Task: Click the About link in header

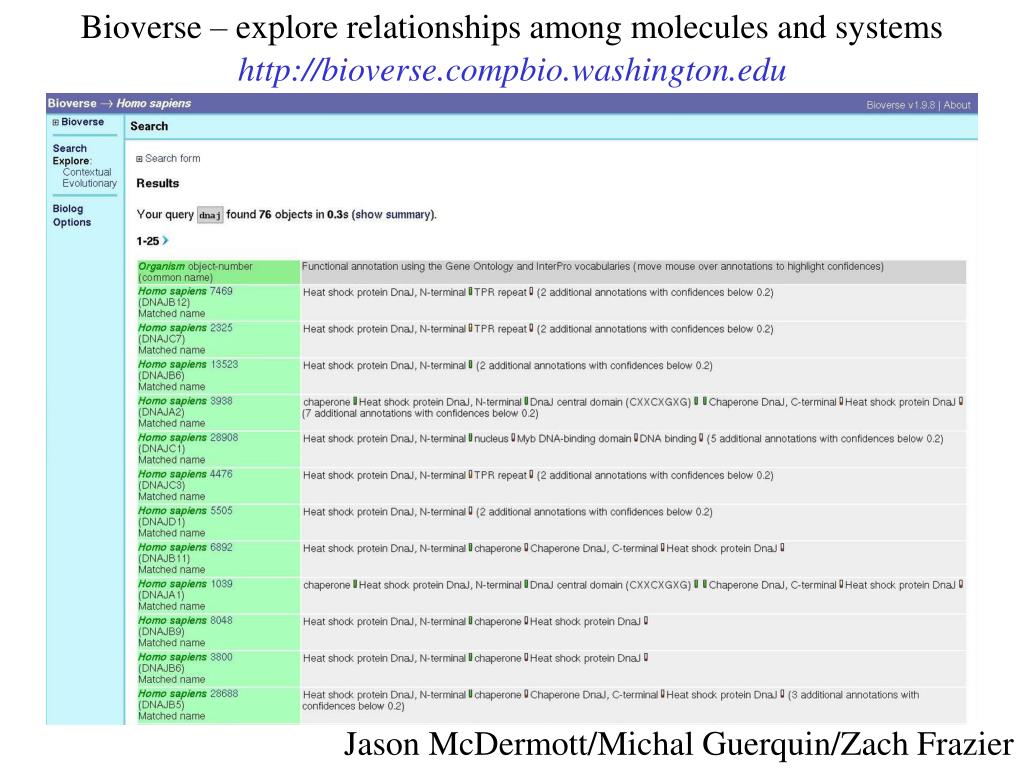Action: click(x=957, y=105)
